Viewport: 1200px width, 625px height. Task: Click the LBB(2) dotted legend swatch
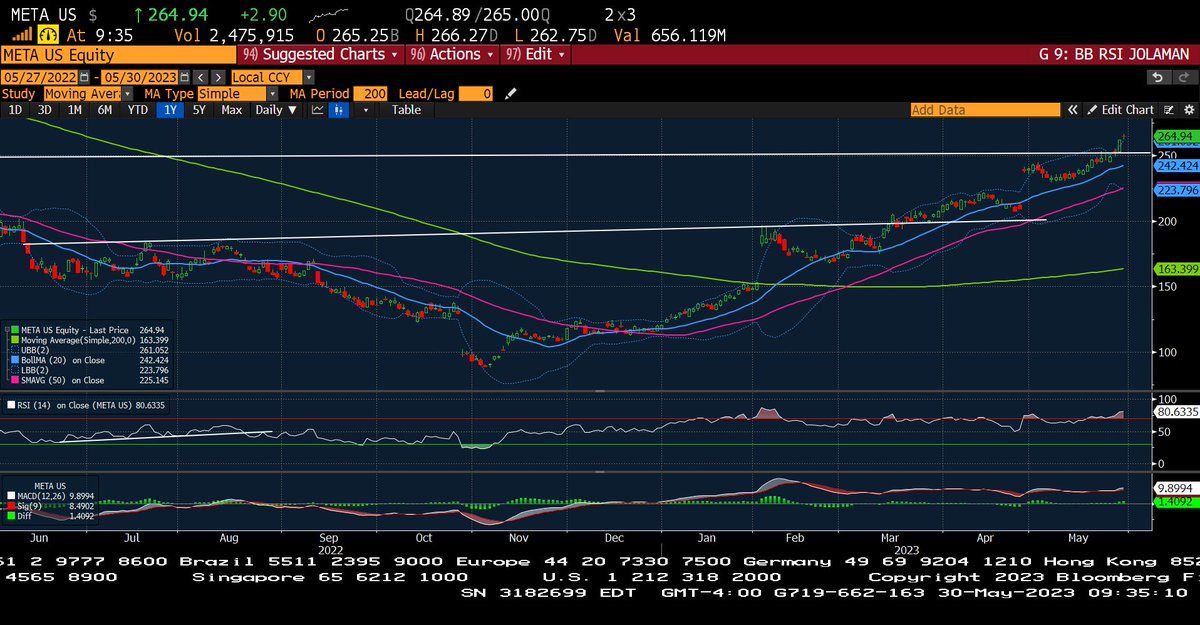15,370
